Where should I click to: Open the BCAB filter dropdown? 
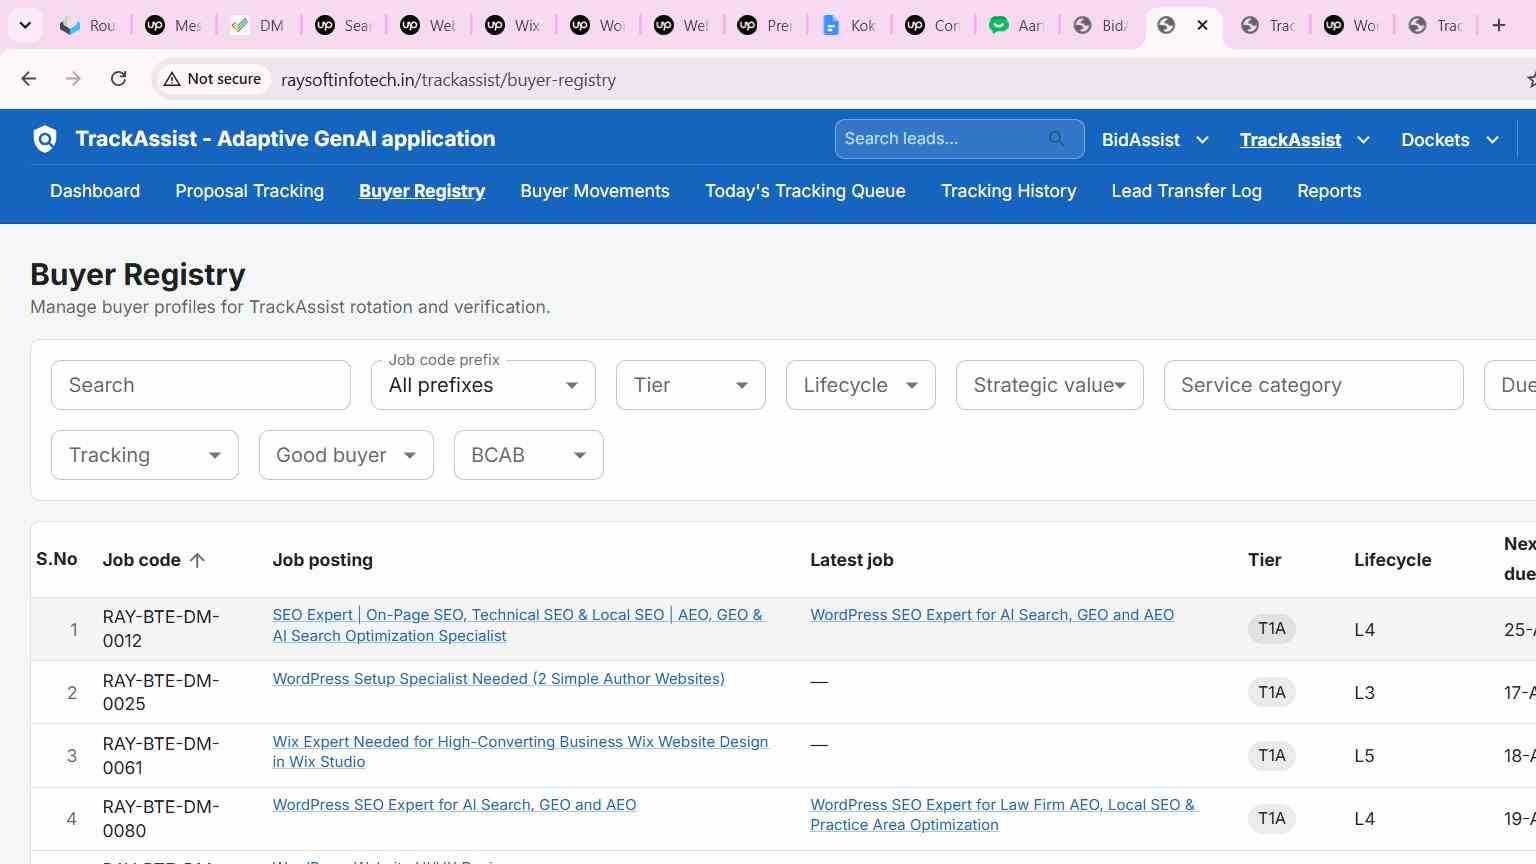coord(528,455)
